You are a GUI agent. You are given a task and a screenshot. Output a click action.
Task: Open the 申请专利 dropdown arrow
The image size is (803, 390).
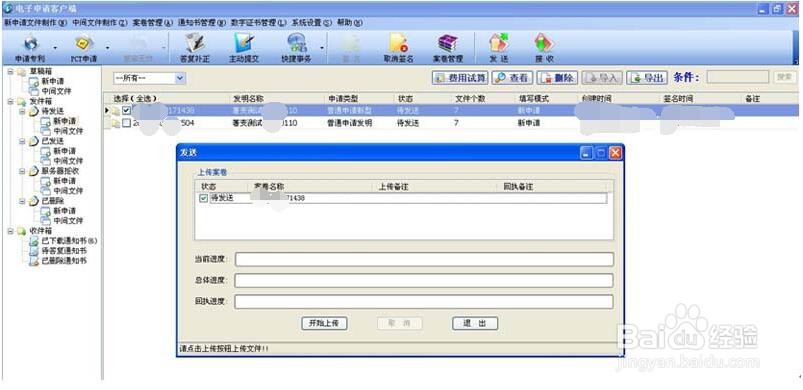pyautogui.click(x=55, y=49)
